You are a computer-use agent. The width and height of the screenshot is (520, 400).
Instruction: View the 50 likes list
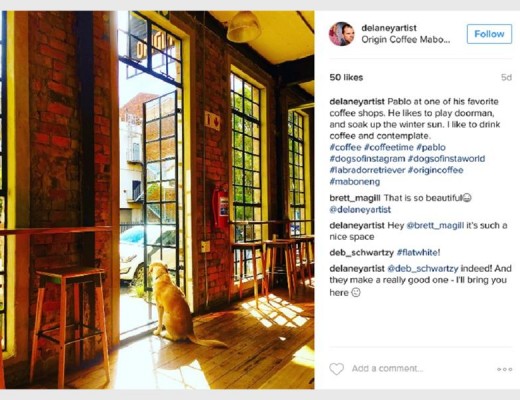[x=346, y=77]
